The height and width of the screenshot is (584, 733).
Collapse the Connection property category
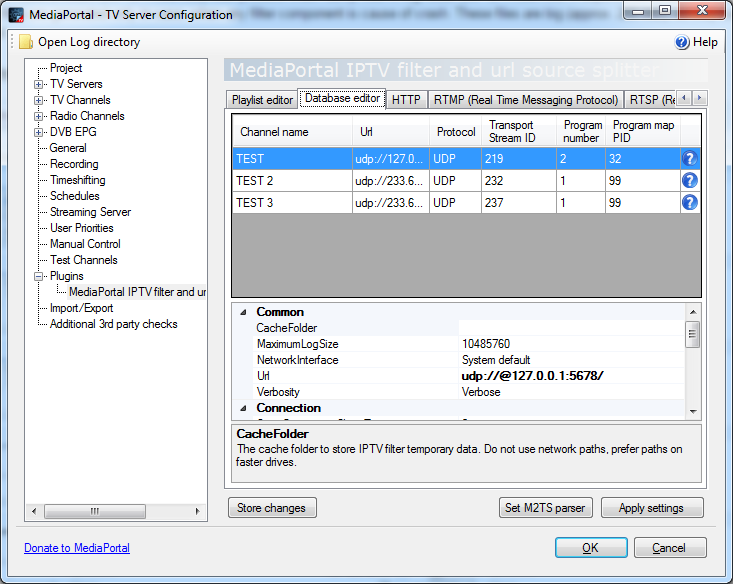[x=243, y=408]
